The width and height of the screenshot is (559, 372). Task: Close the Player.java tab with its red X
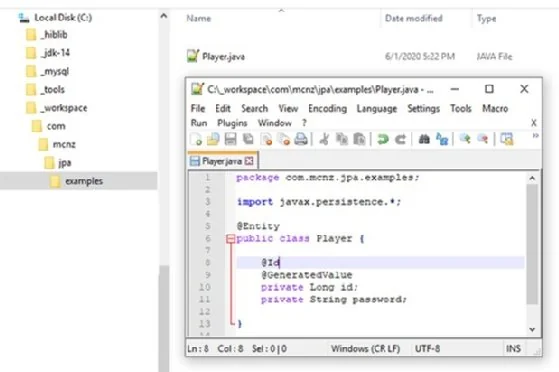tap(249, 161)
